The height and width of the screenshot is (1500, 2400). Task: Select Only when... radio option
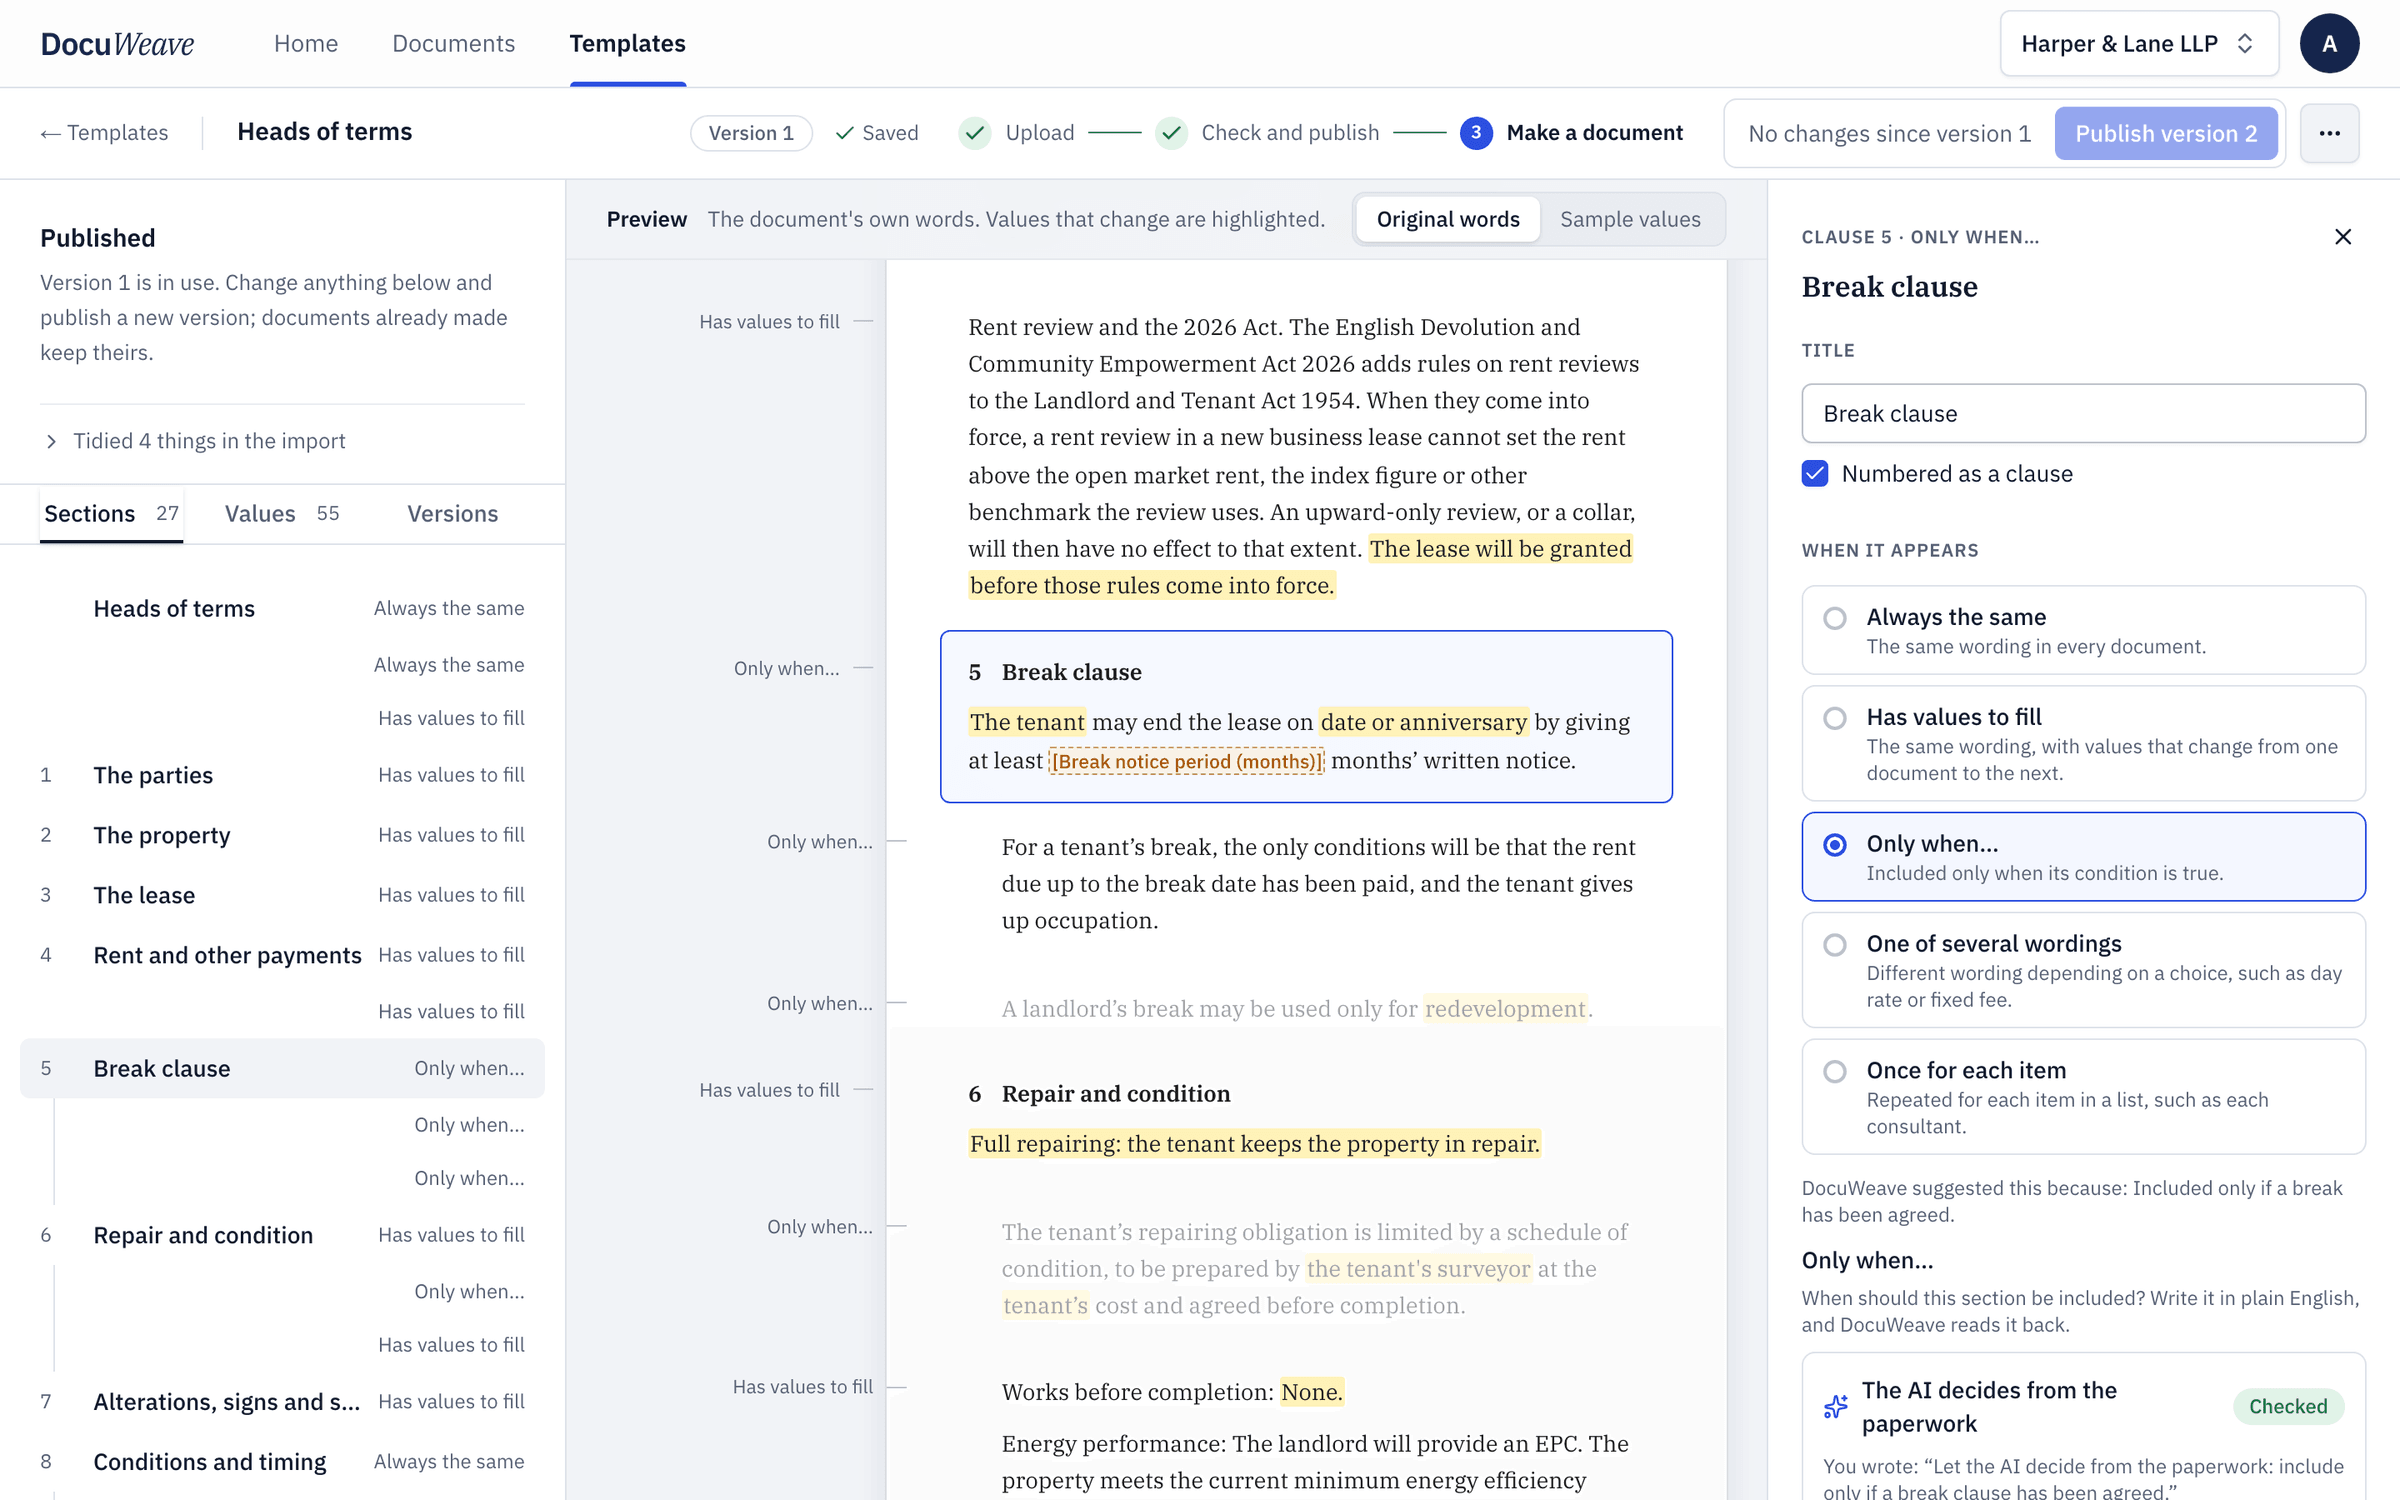click(2083, 857)
